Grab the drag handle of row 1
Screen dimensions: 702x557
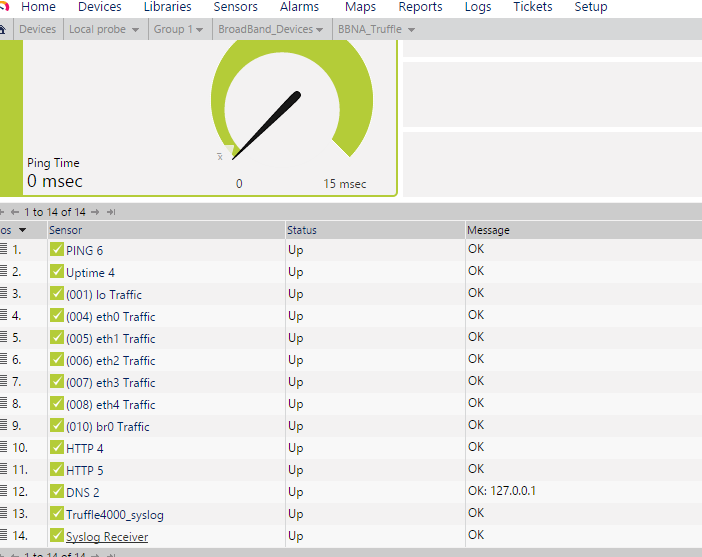click(4, 249)
